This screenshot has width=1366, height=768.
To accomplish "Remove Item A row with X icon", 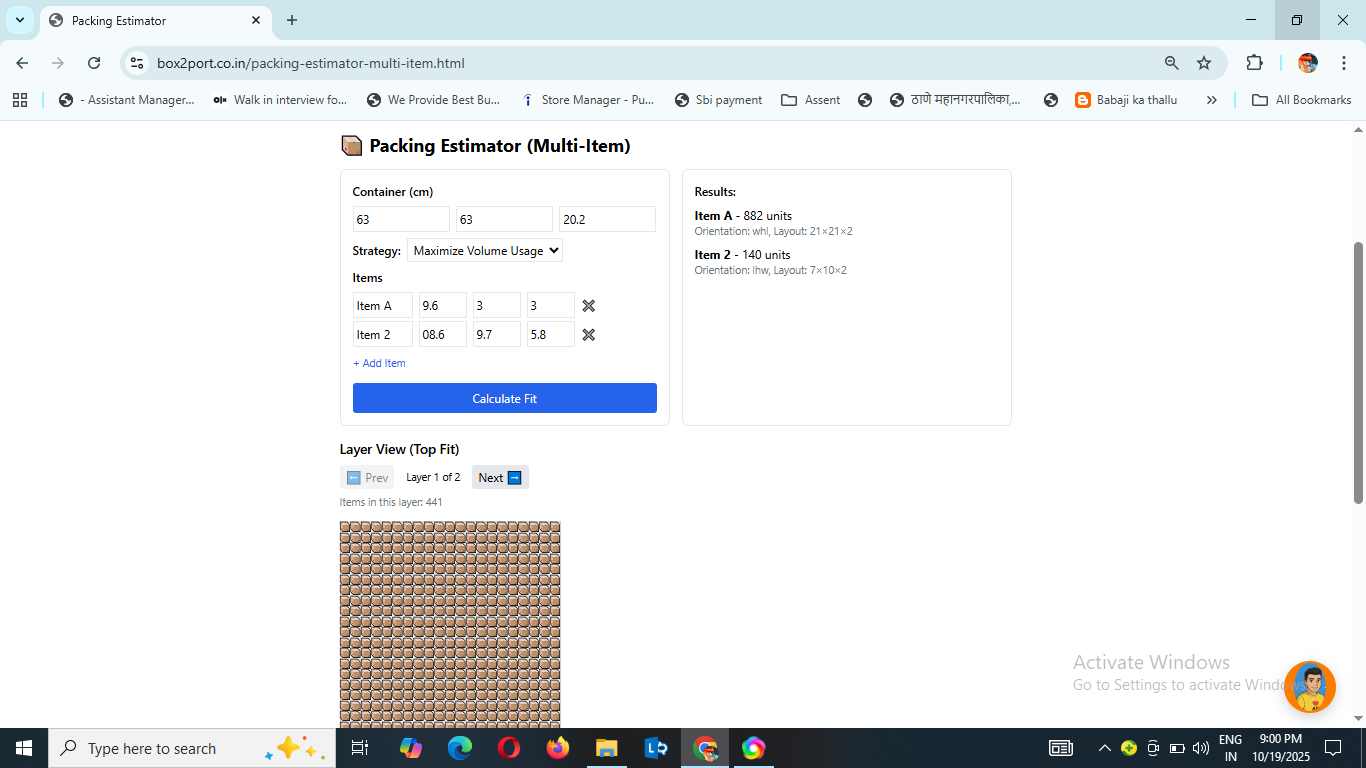I will [589, 306].
